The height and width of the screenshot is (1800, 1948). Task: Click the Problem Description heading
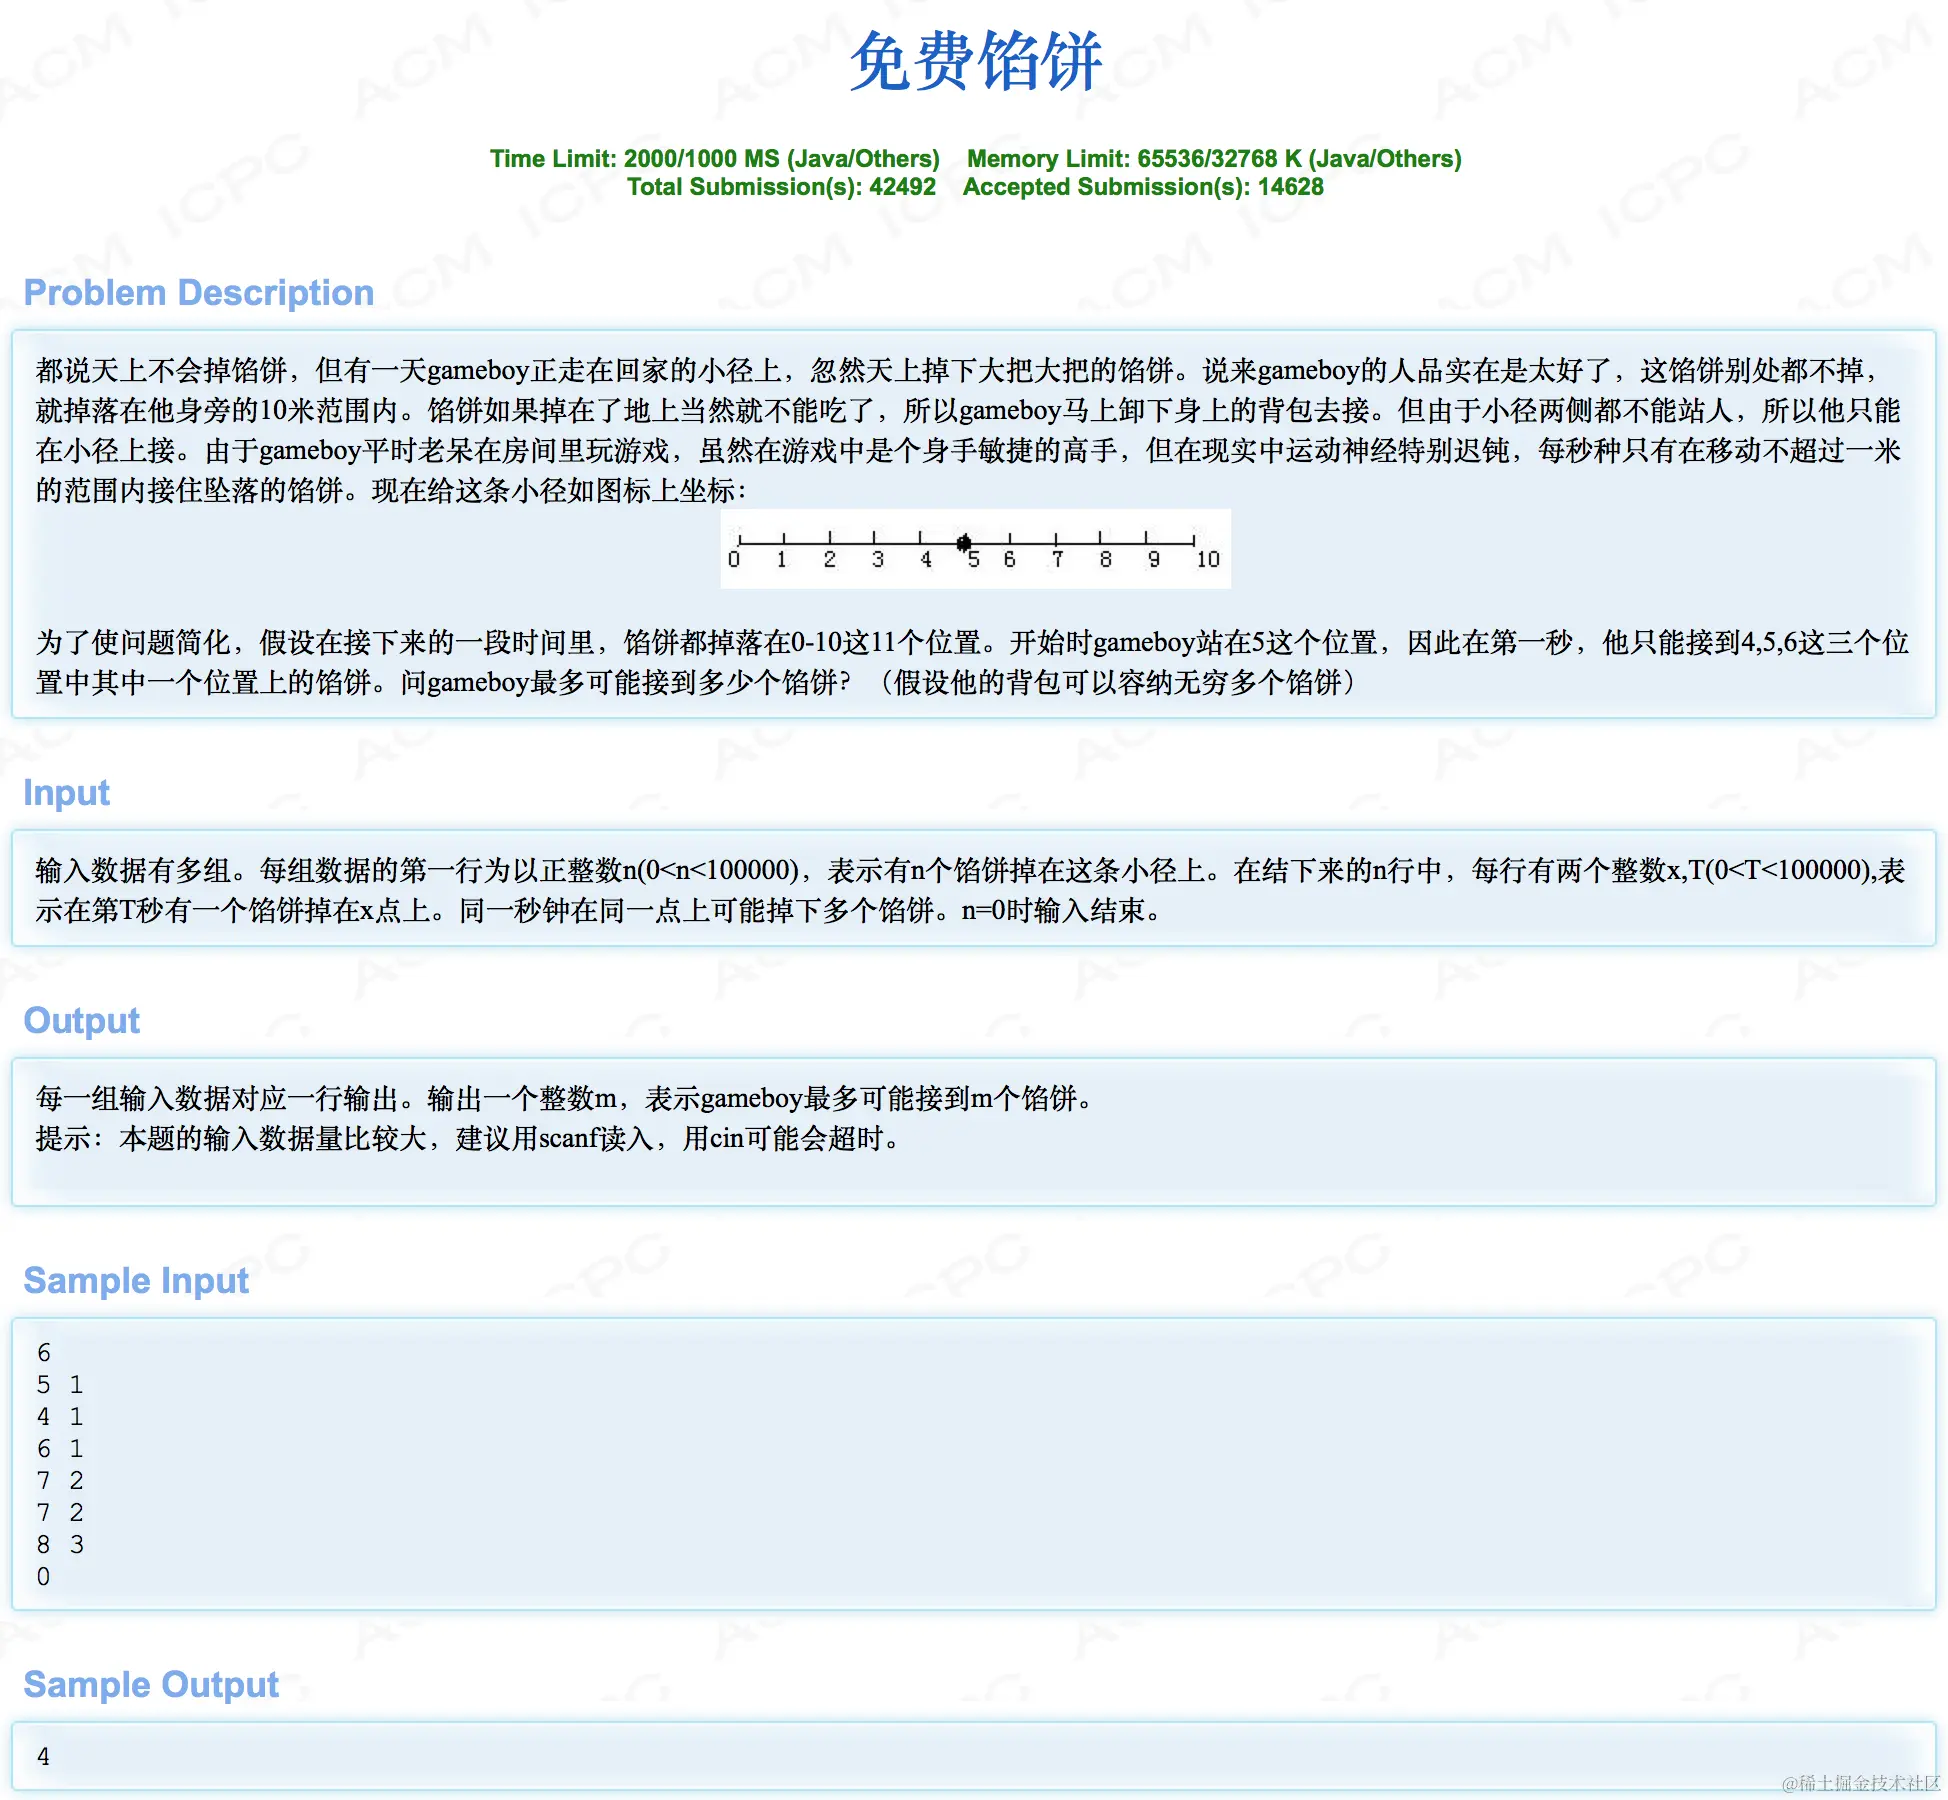tap(198, 292)
